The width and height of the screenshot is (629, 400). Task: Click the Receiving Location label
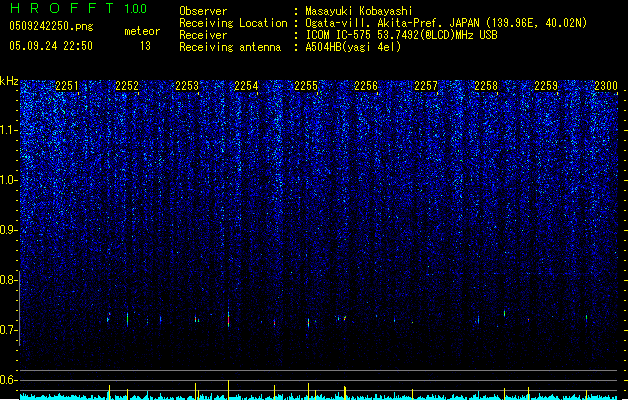[x=233, y=23]
